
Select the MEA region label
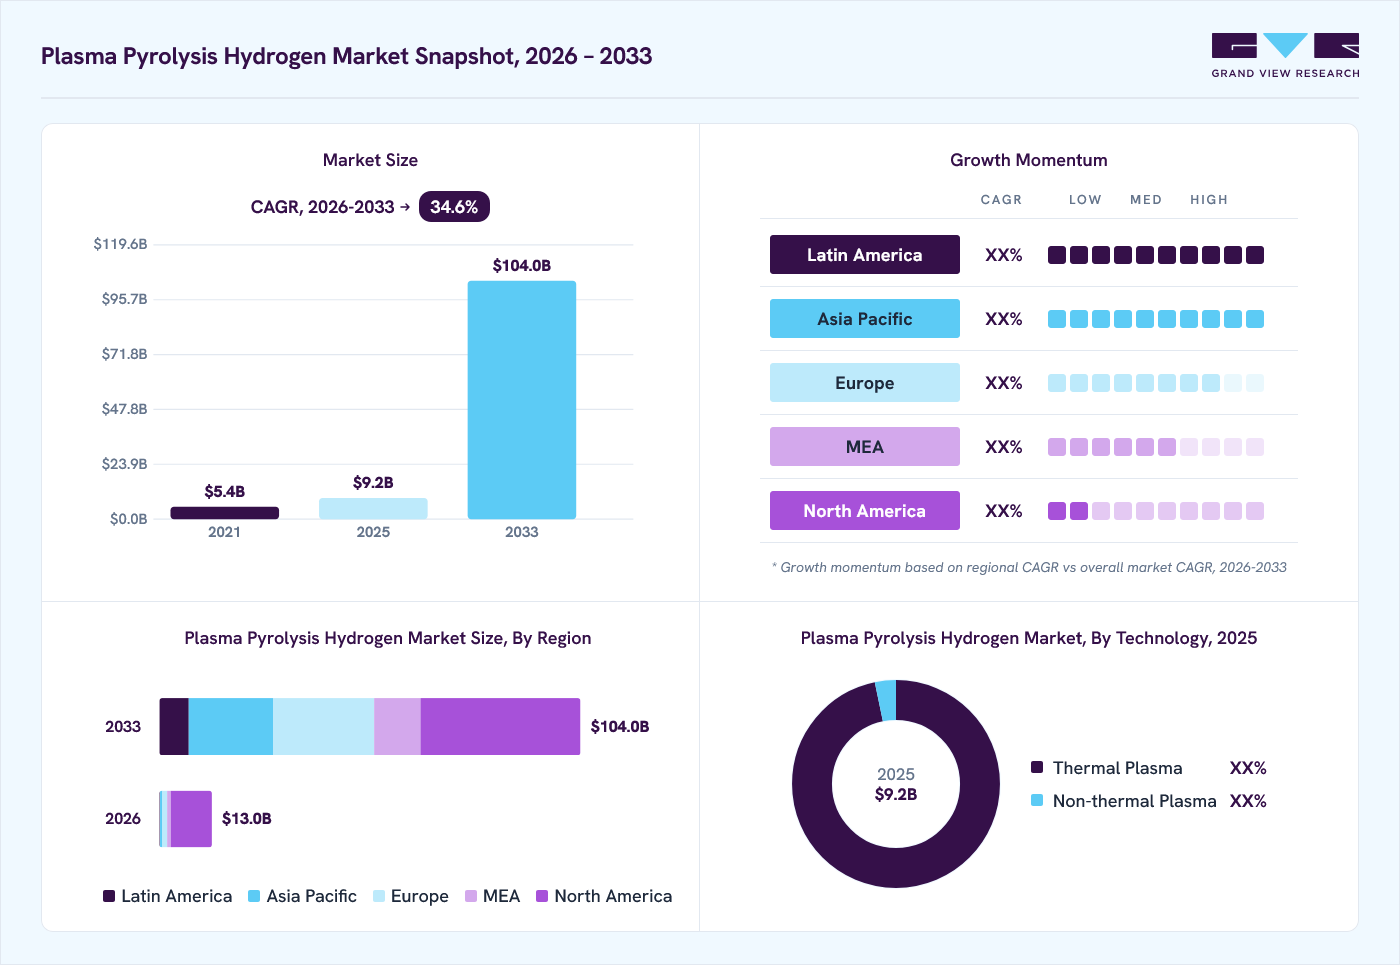point(865,447)
